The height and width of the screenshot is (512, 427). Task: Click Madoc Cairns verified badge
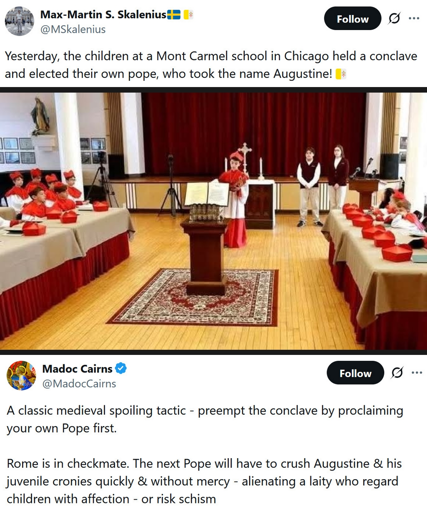coord(121,368)
